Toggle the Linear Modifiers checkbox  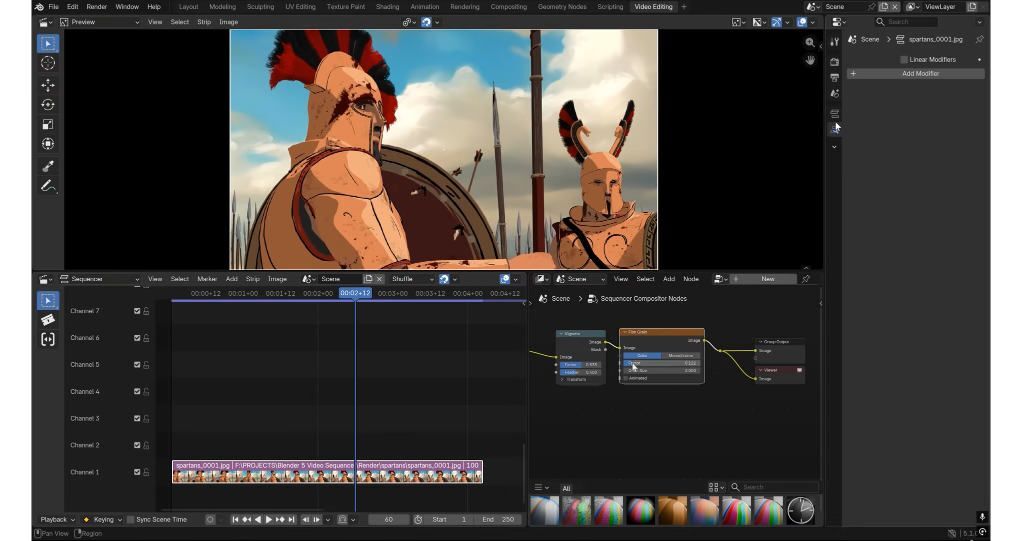coord(904,60)
